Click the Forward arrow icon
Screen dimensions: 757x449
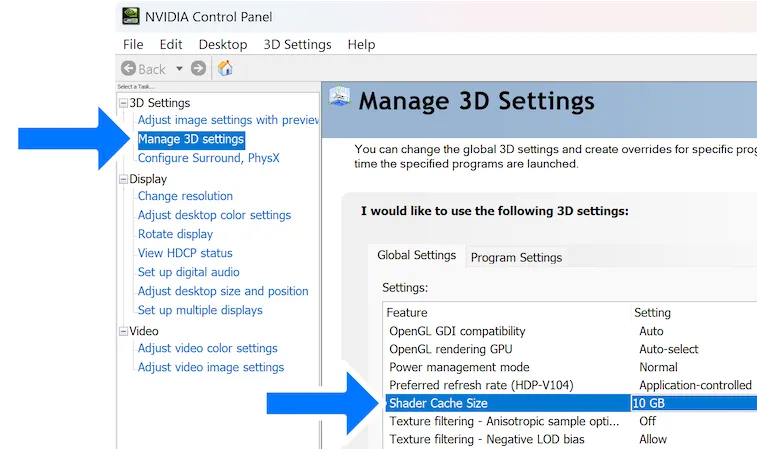(198, 69)
